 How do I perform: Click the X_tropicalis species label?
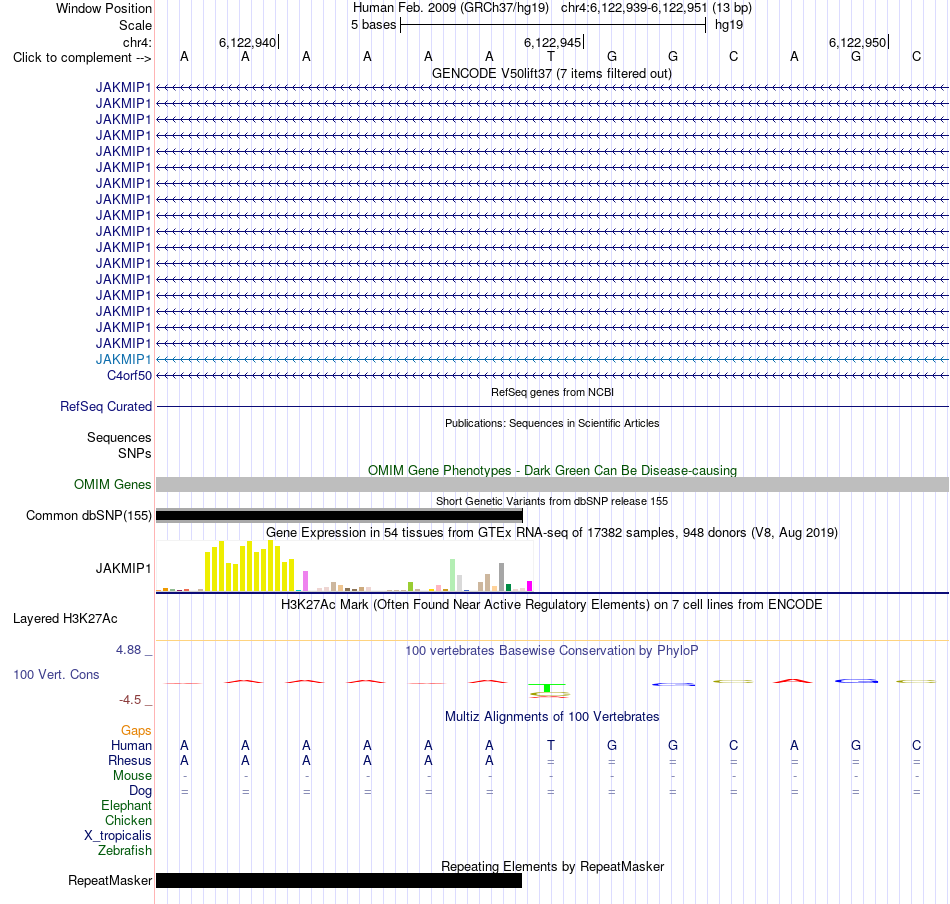pos(118,836)
